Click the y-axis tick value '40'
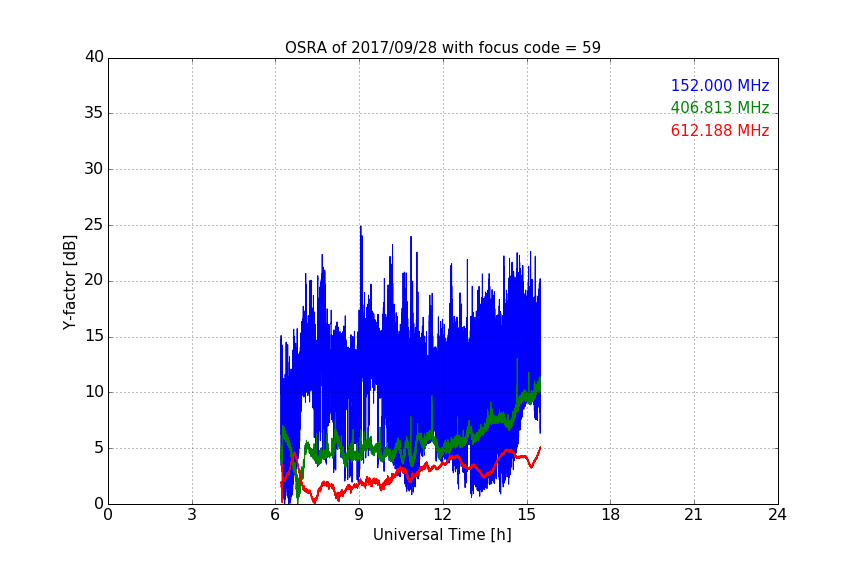 94,57
